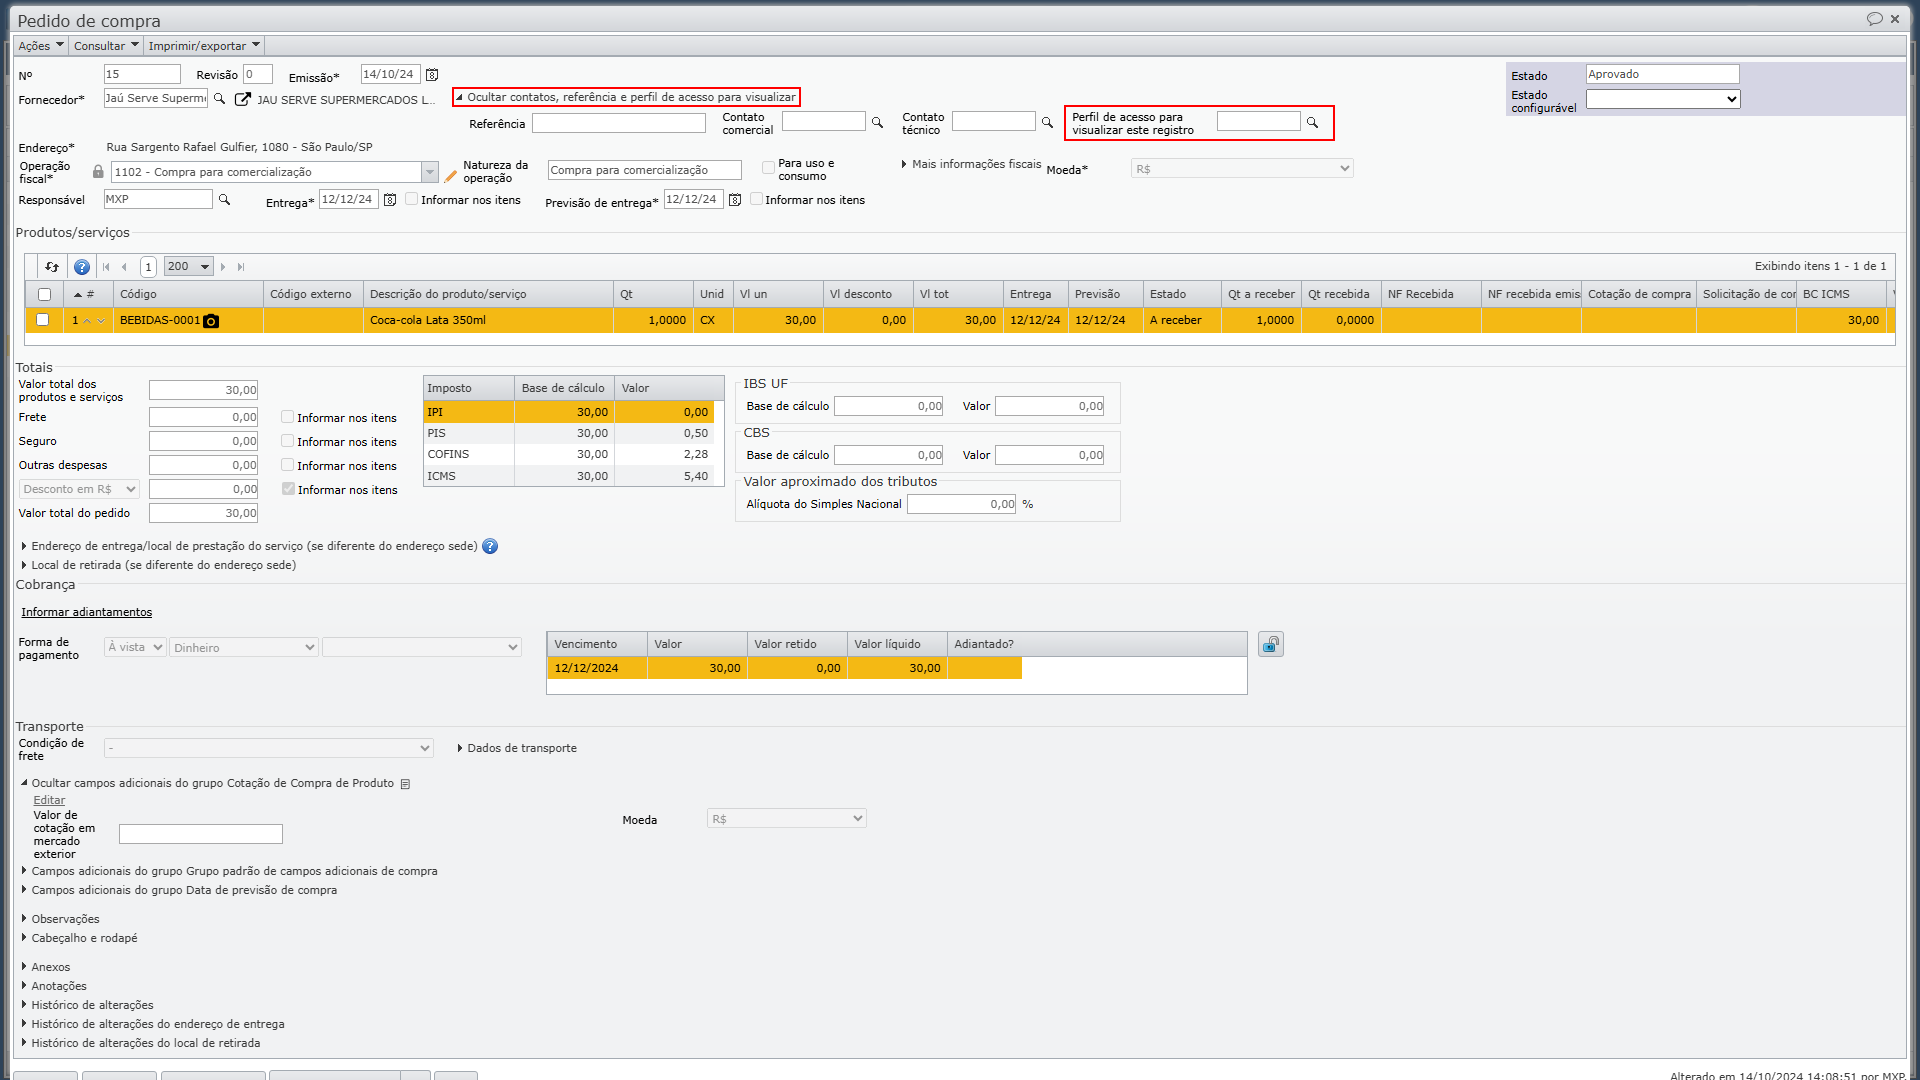This screenshot has width=1920, height=1080.
Task: Open the Emissão date calendar icon
Action: [x=432, y=75]
